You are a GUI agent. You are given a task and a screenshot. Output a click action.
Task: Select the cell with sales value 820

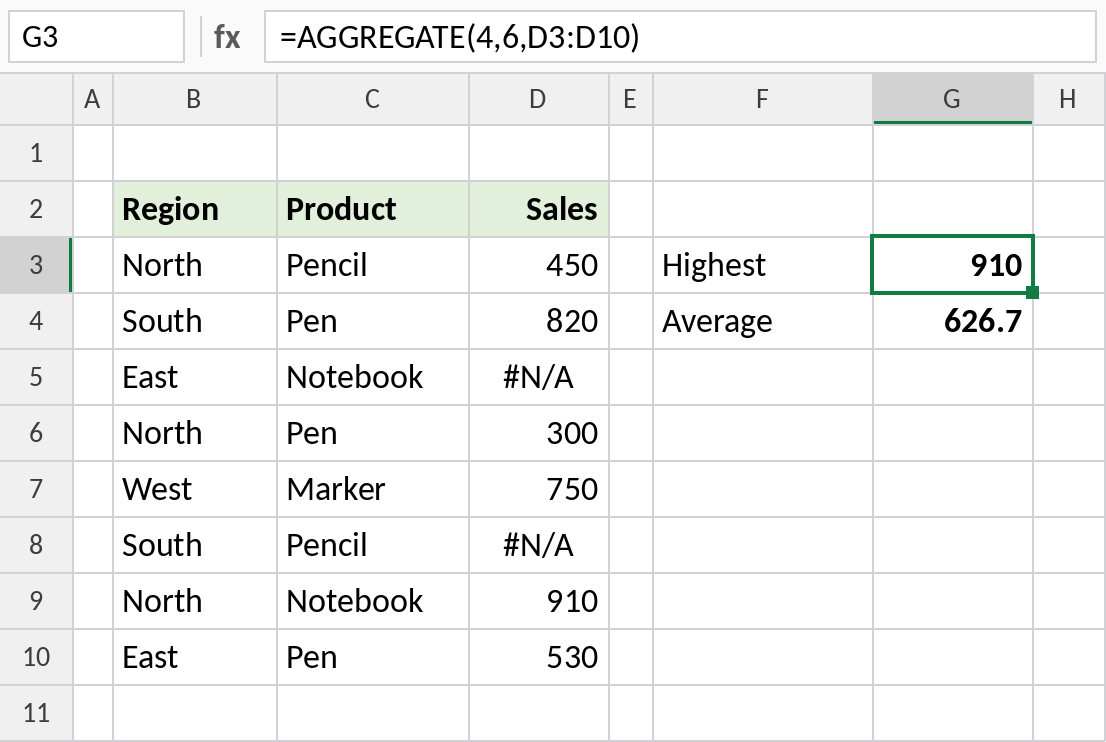coord(538,321)
